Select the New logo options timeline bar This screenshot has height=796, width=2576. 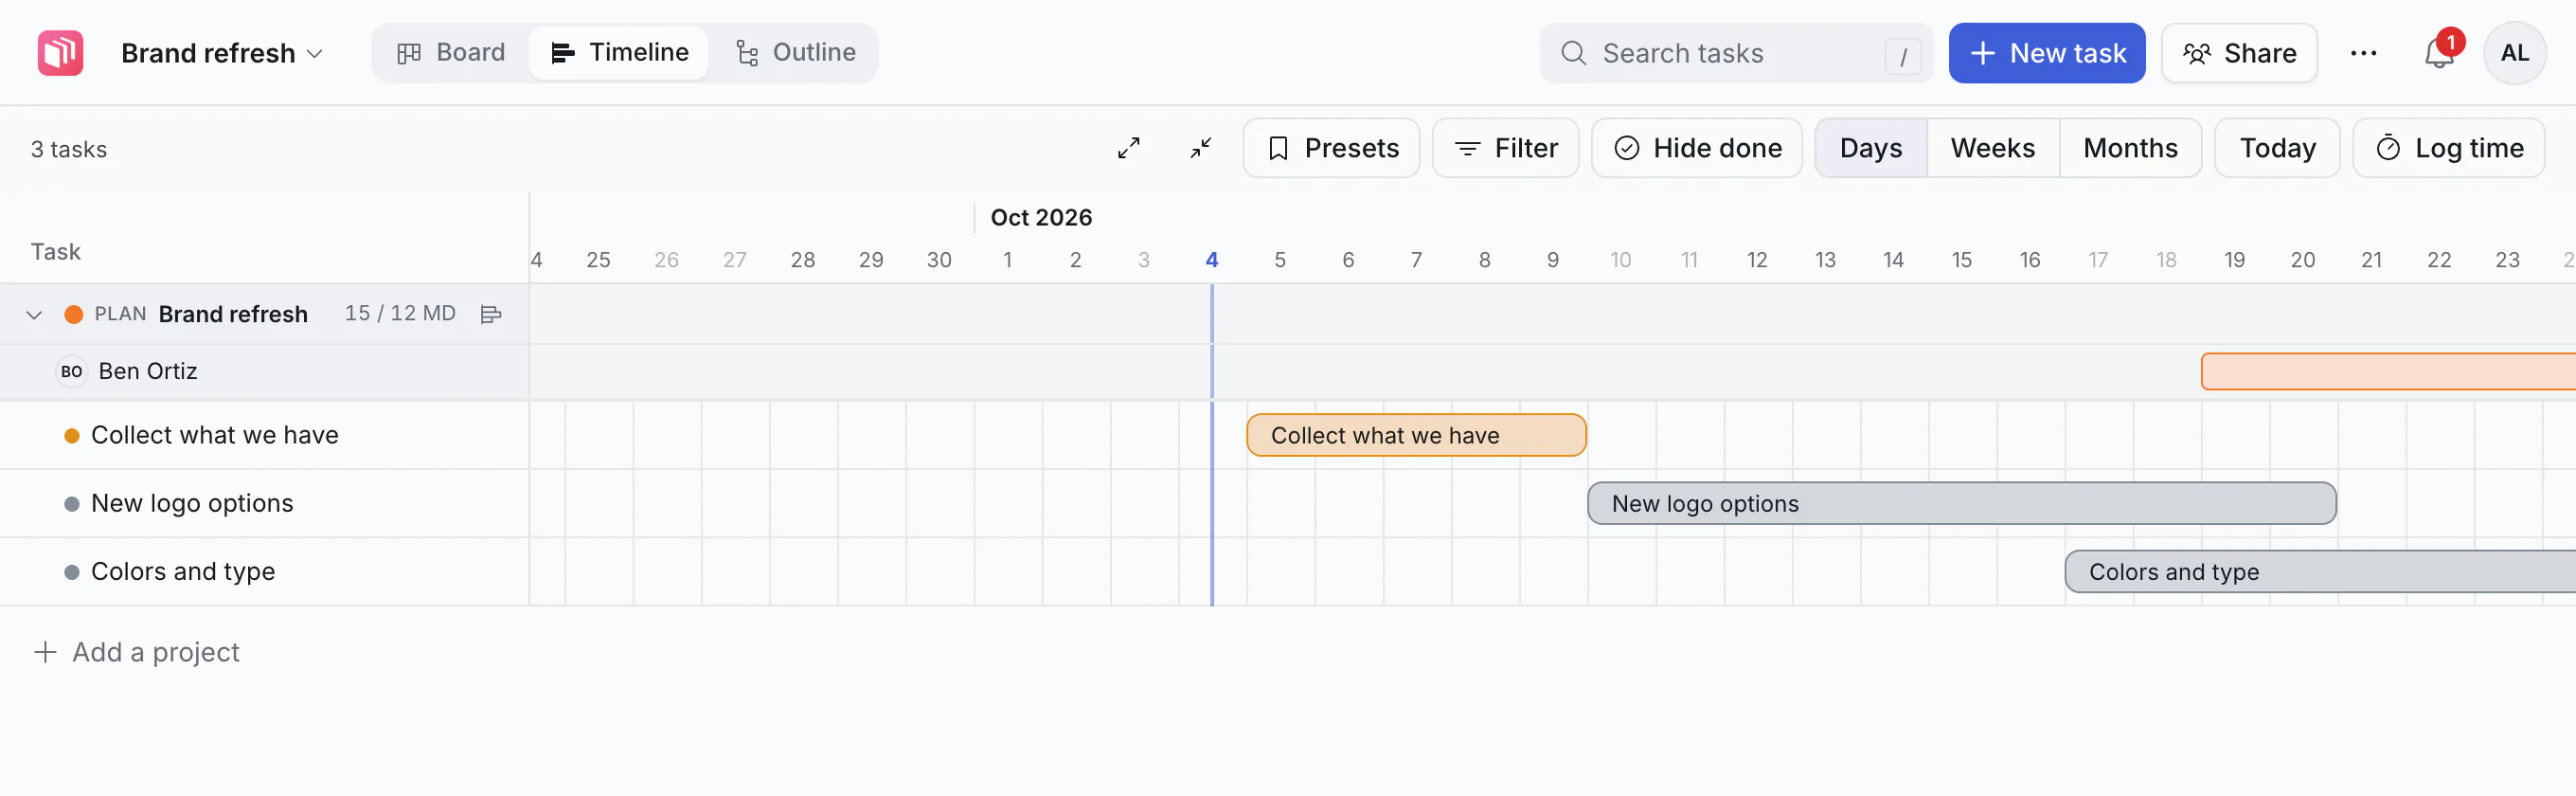(1962, 504)
